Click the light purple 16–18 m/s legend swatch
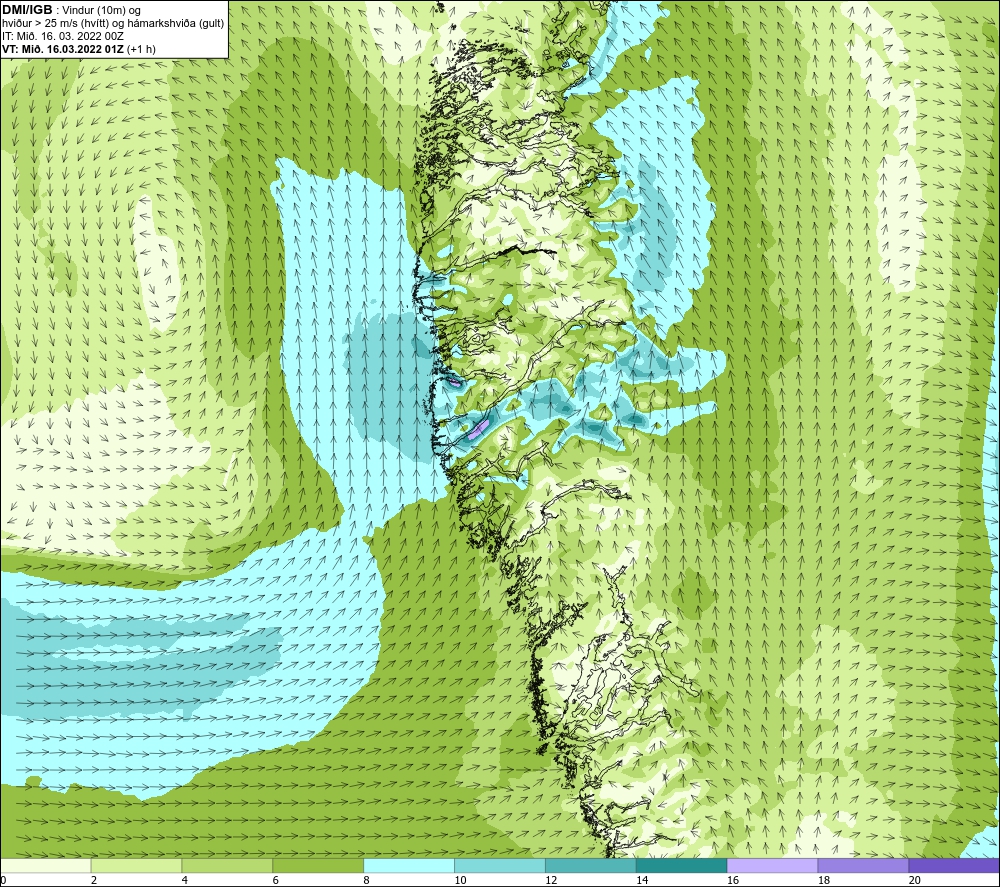Image resolution: width=1000 pixels, height=887 pixels. (772, 865)
